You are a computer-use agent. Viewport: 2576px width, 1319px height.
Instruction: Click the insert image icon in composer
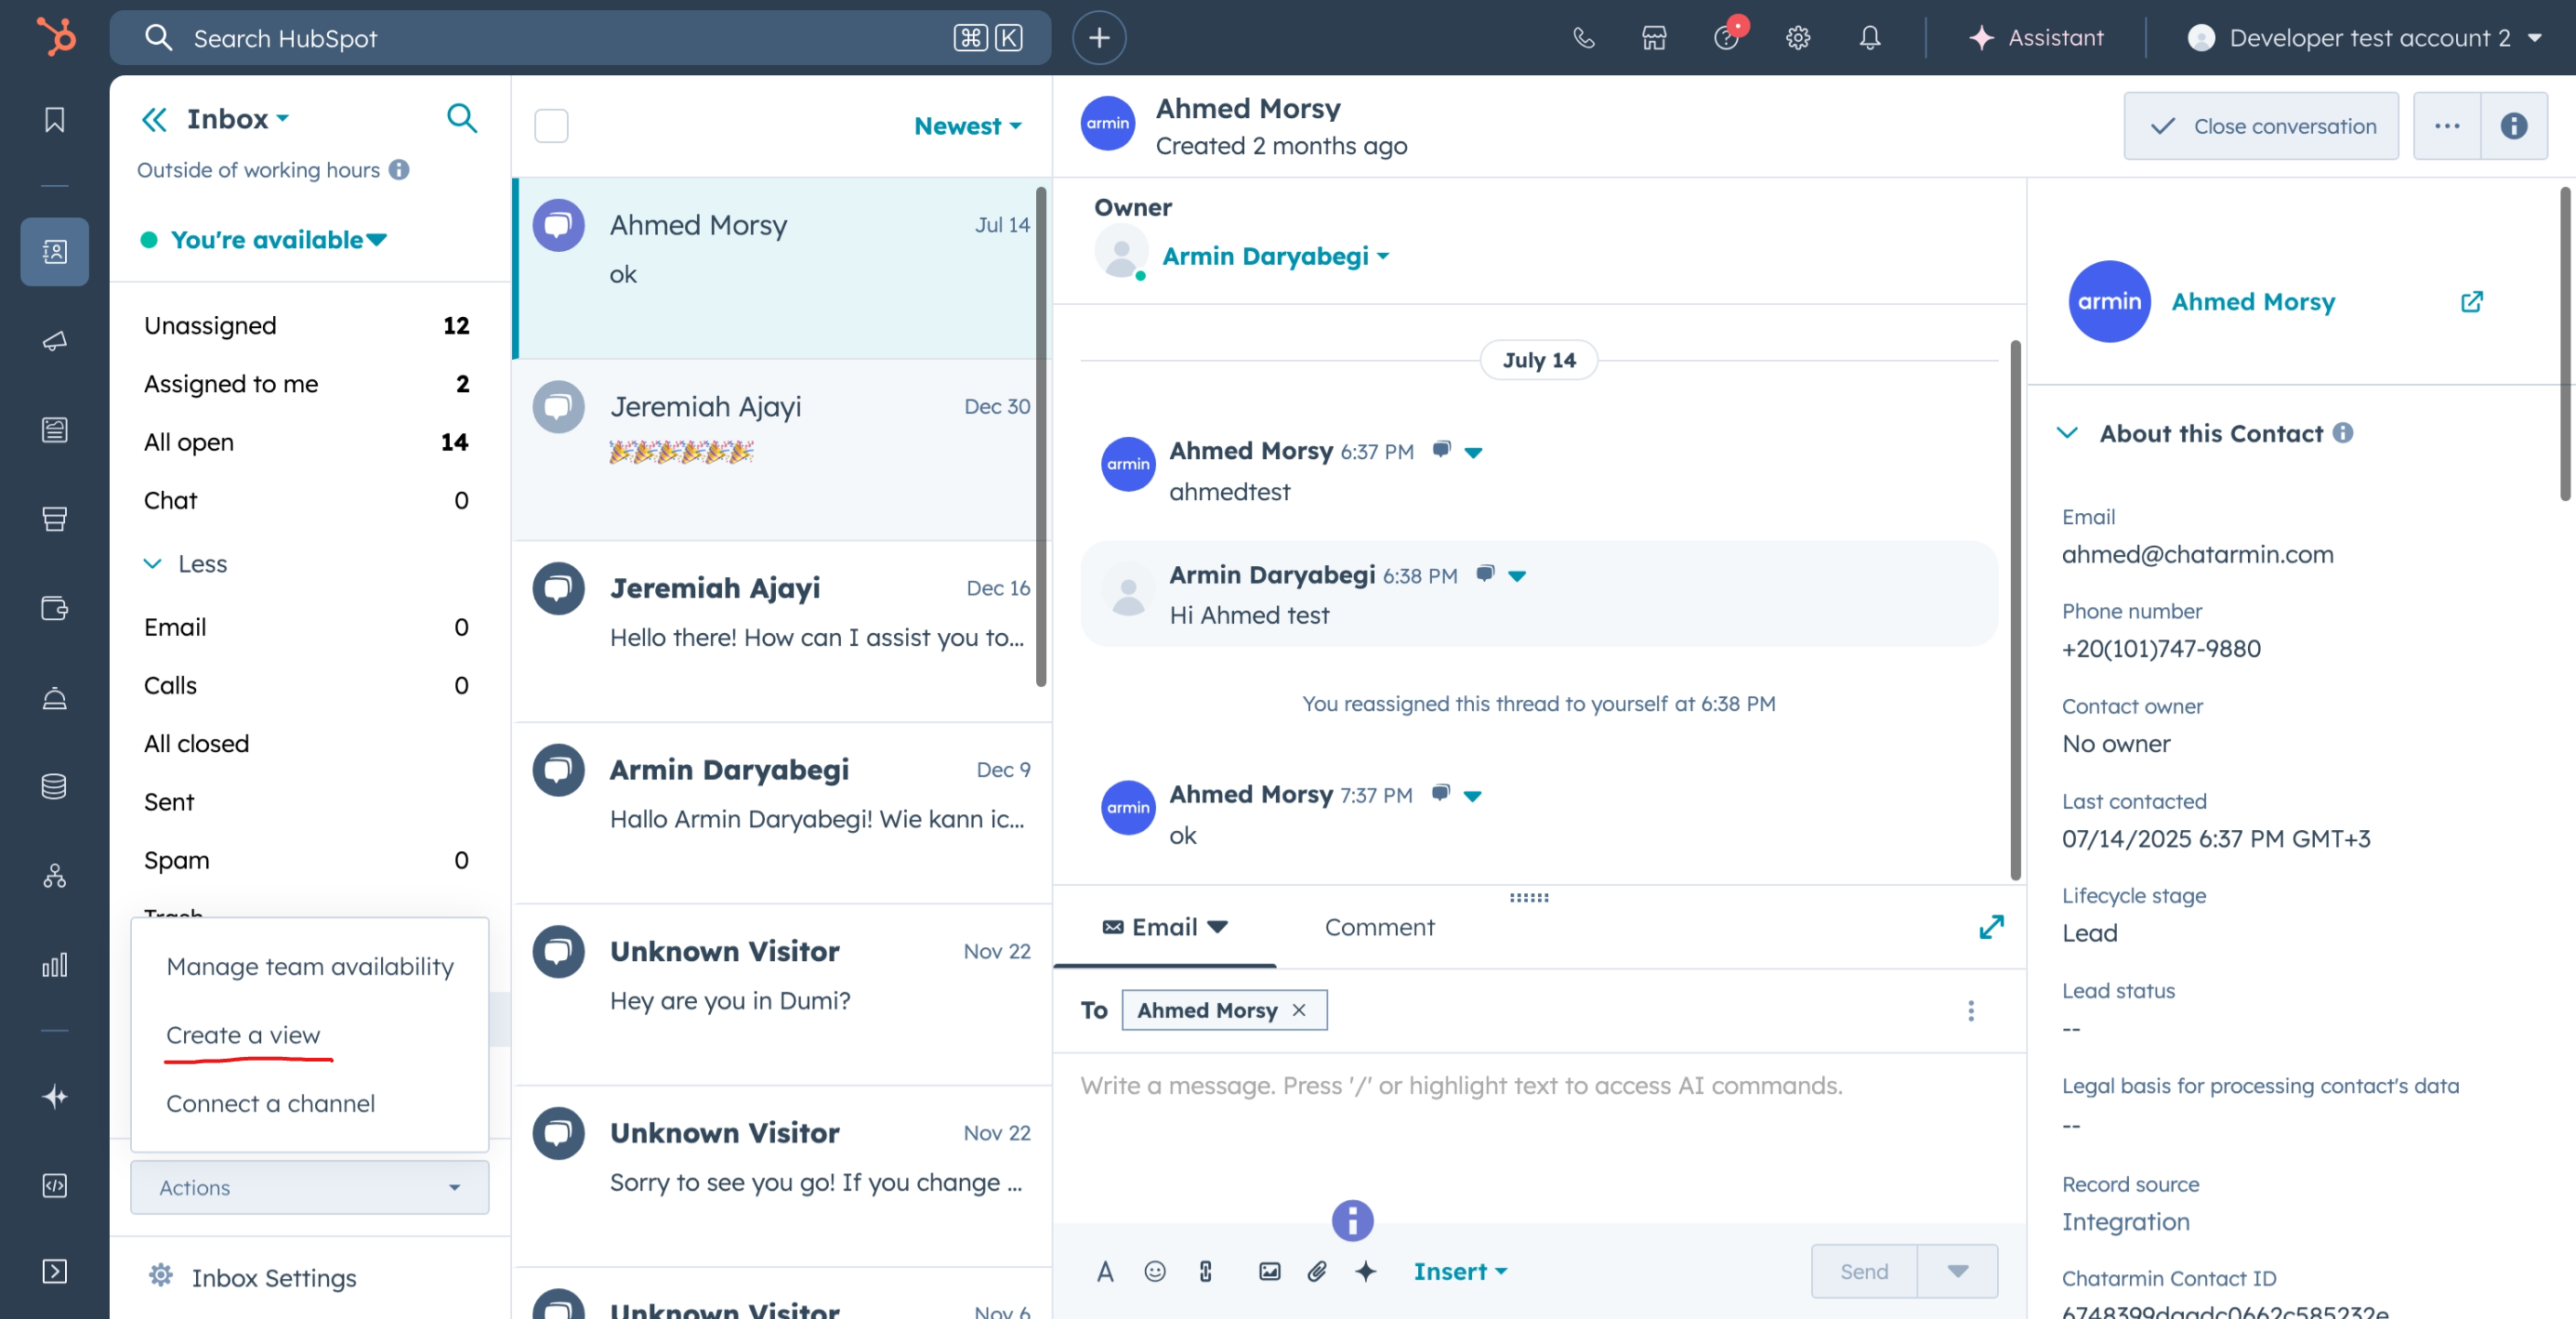[1269, 1271]
